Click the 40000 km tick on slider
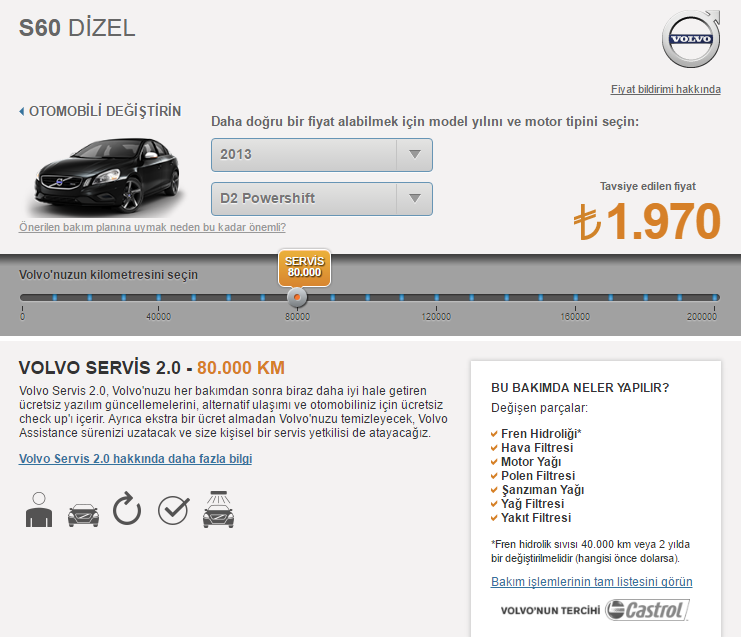The width and height of the screenshot is (742, 637). pos(159,298)
